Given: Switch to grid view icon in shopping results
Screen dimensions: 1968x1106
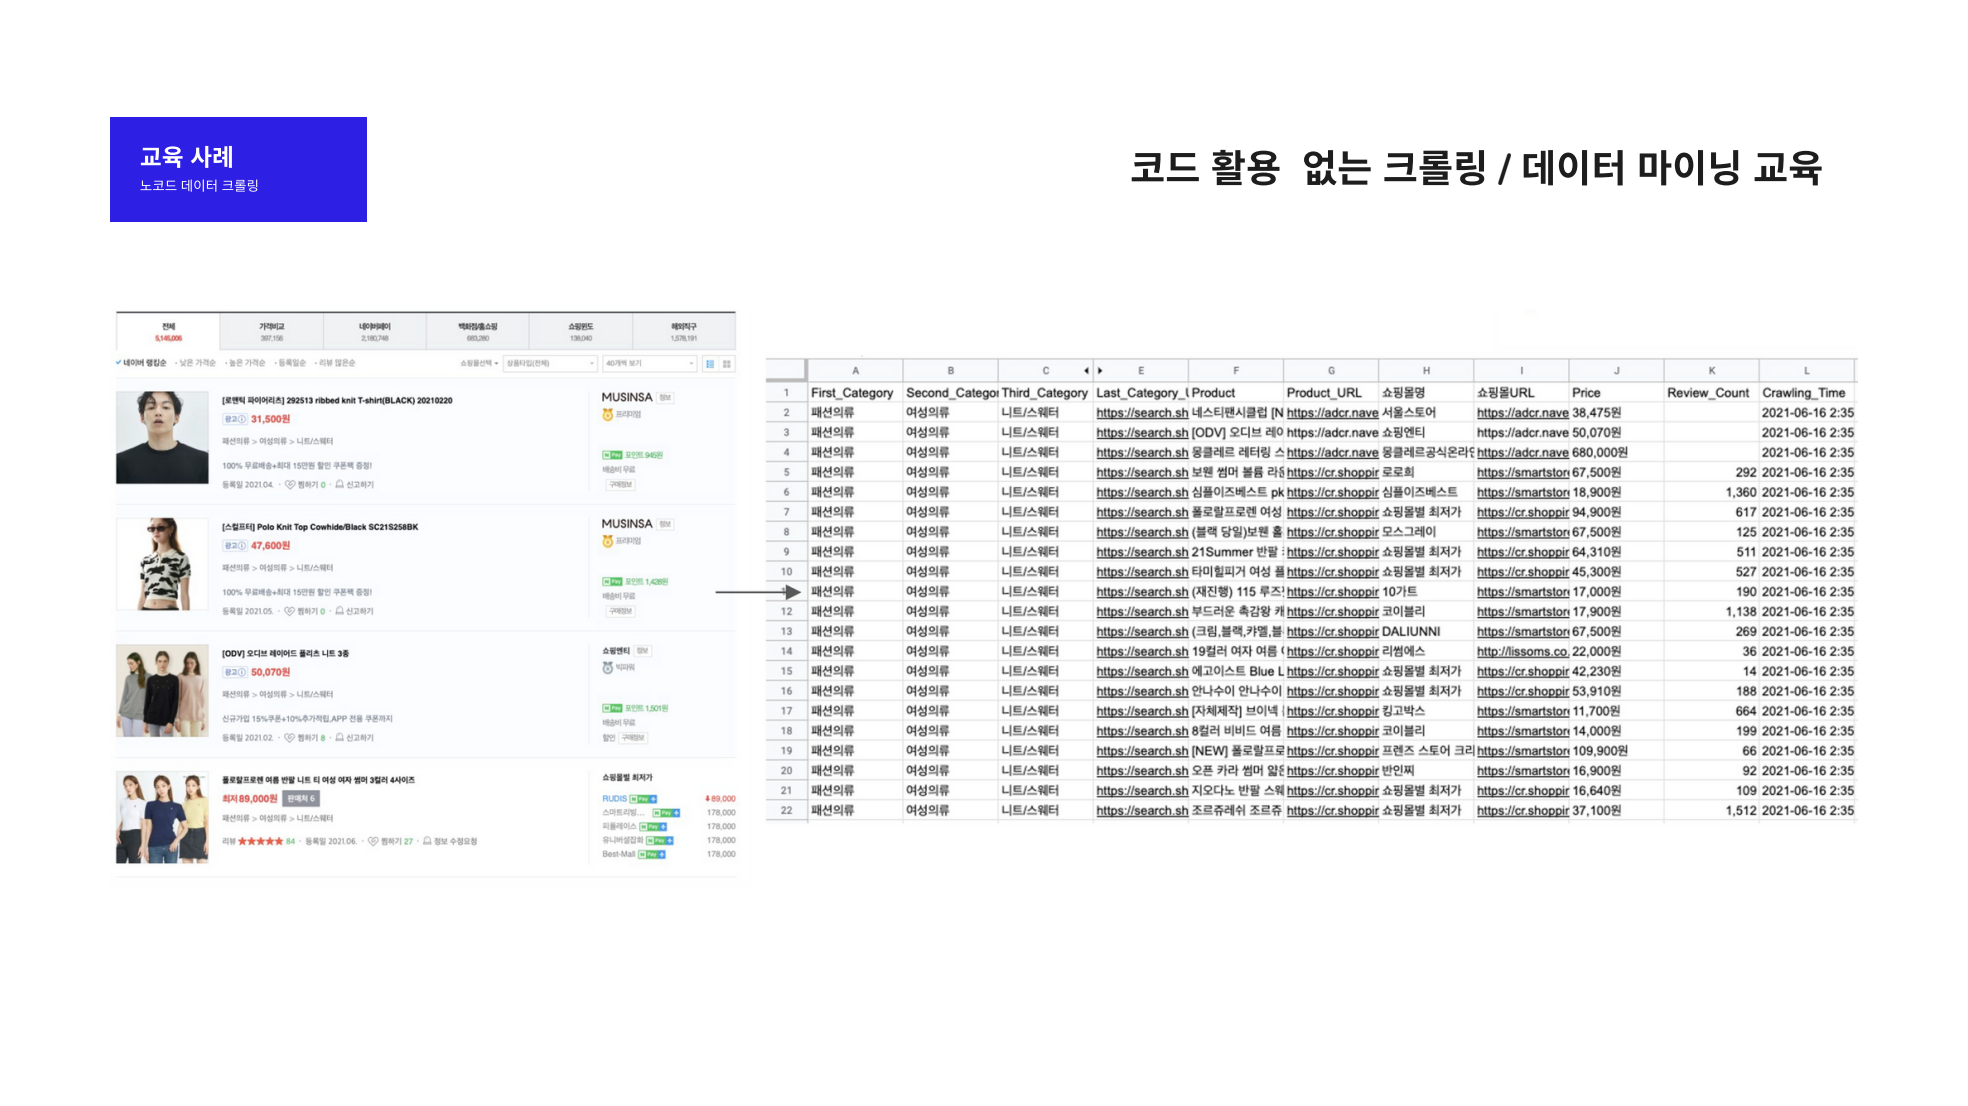Looking at the screenshot, I should point(727,363).
